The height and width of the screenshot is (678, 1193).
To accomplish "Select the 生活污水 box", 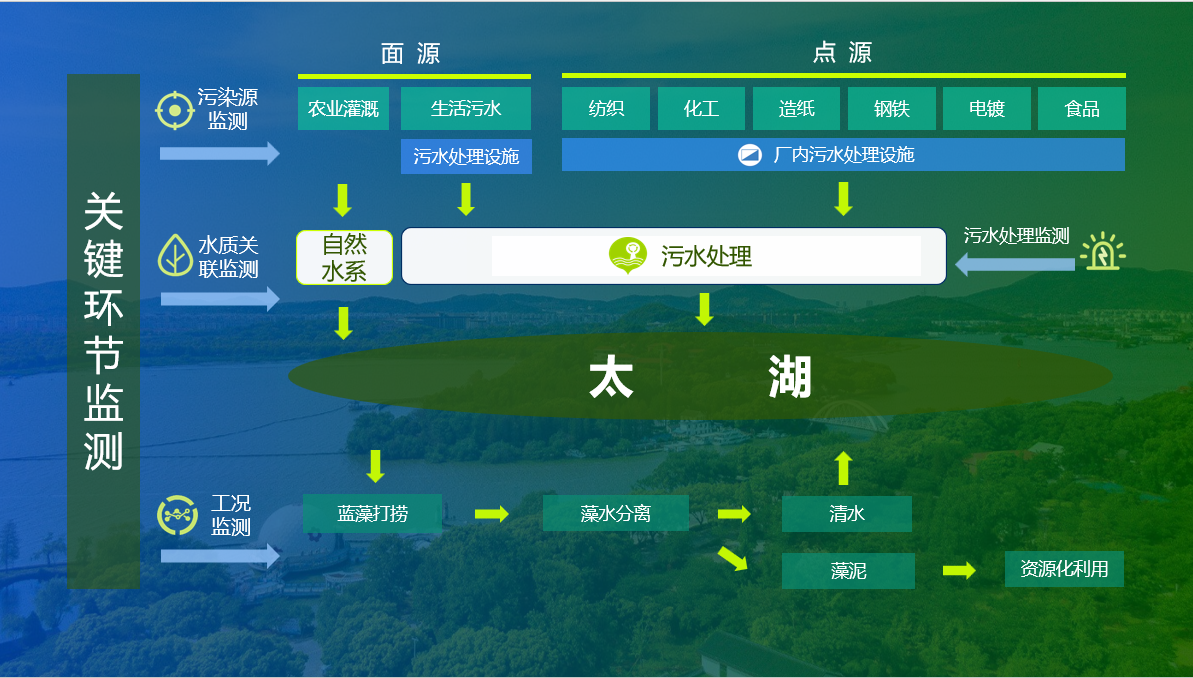I will 466,109.
